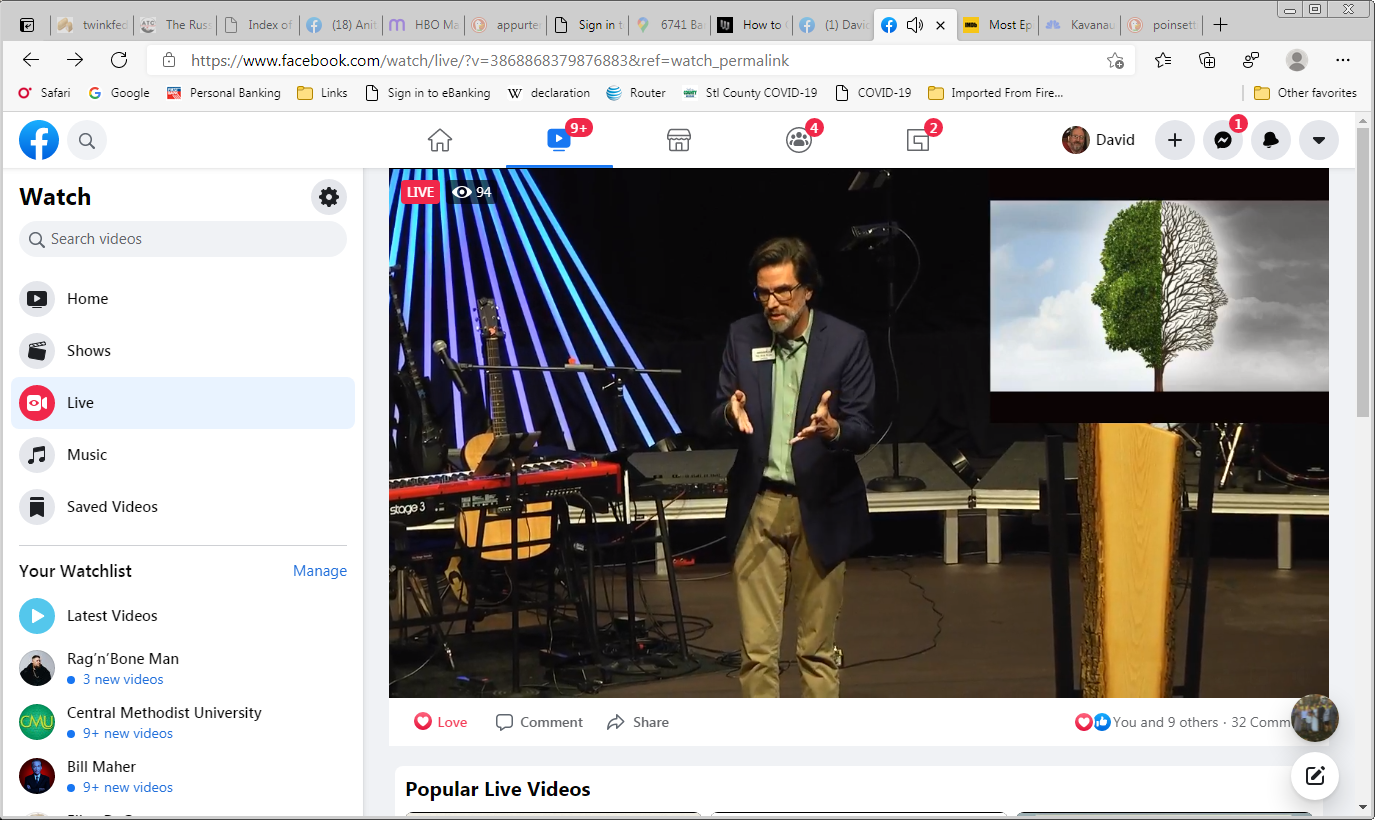Click the Facebook search magnifier icon
This screenshot has width=1375, height=820.
pos(87,141)
